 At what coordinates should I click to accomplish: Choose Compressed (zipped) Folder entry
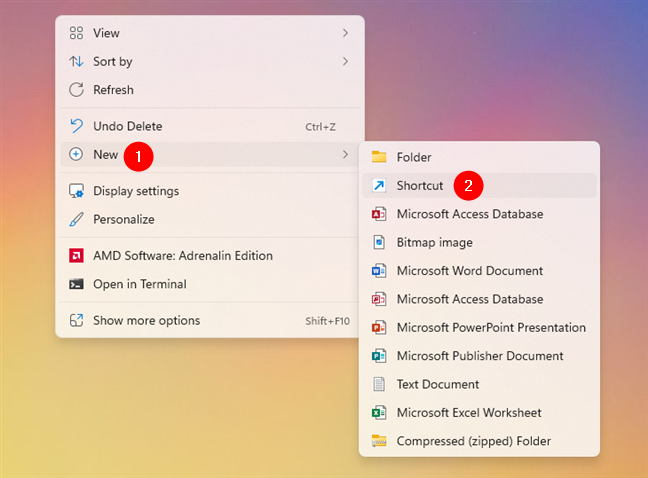pyautogui.click(x=479, y=441)
